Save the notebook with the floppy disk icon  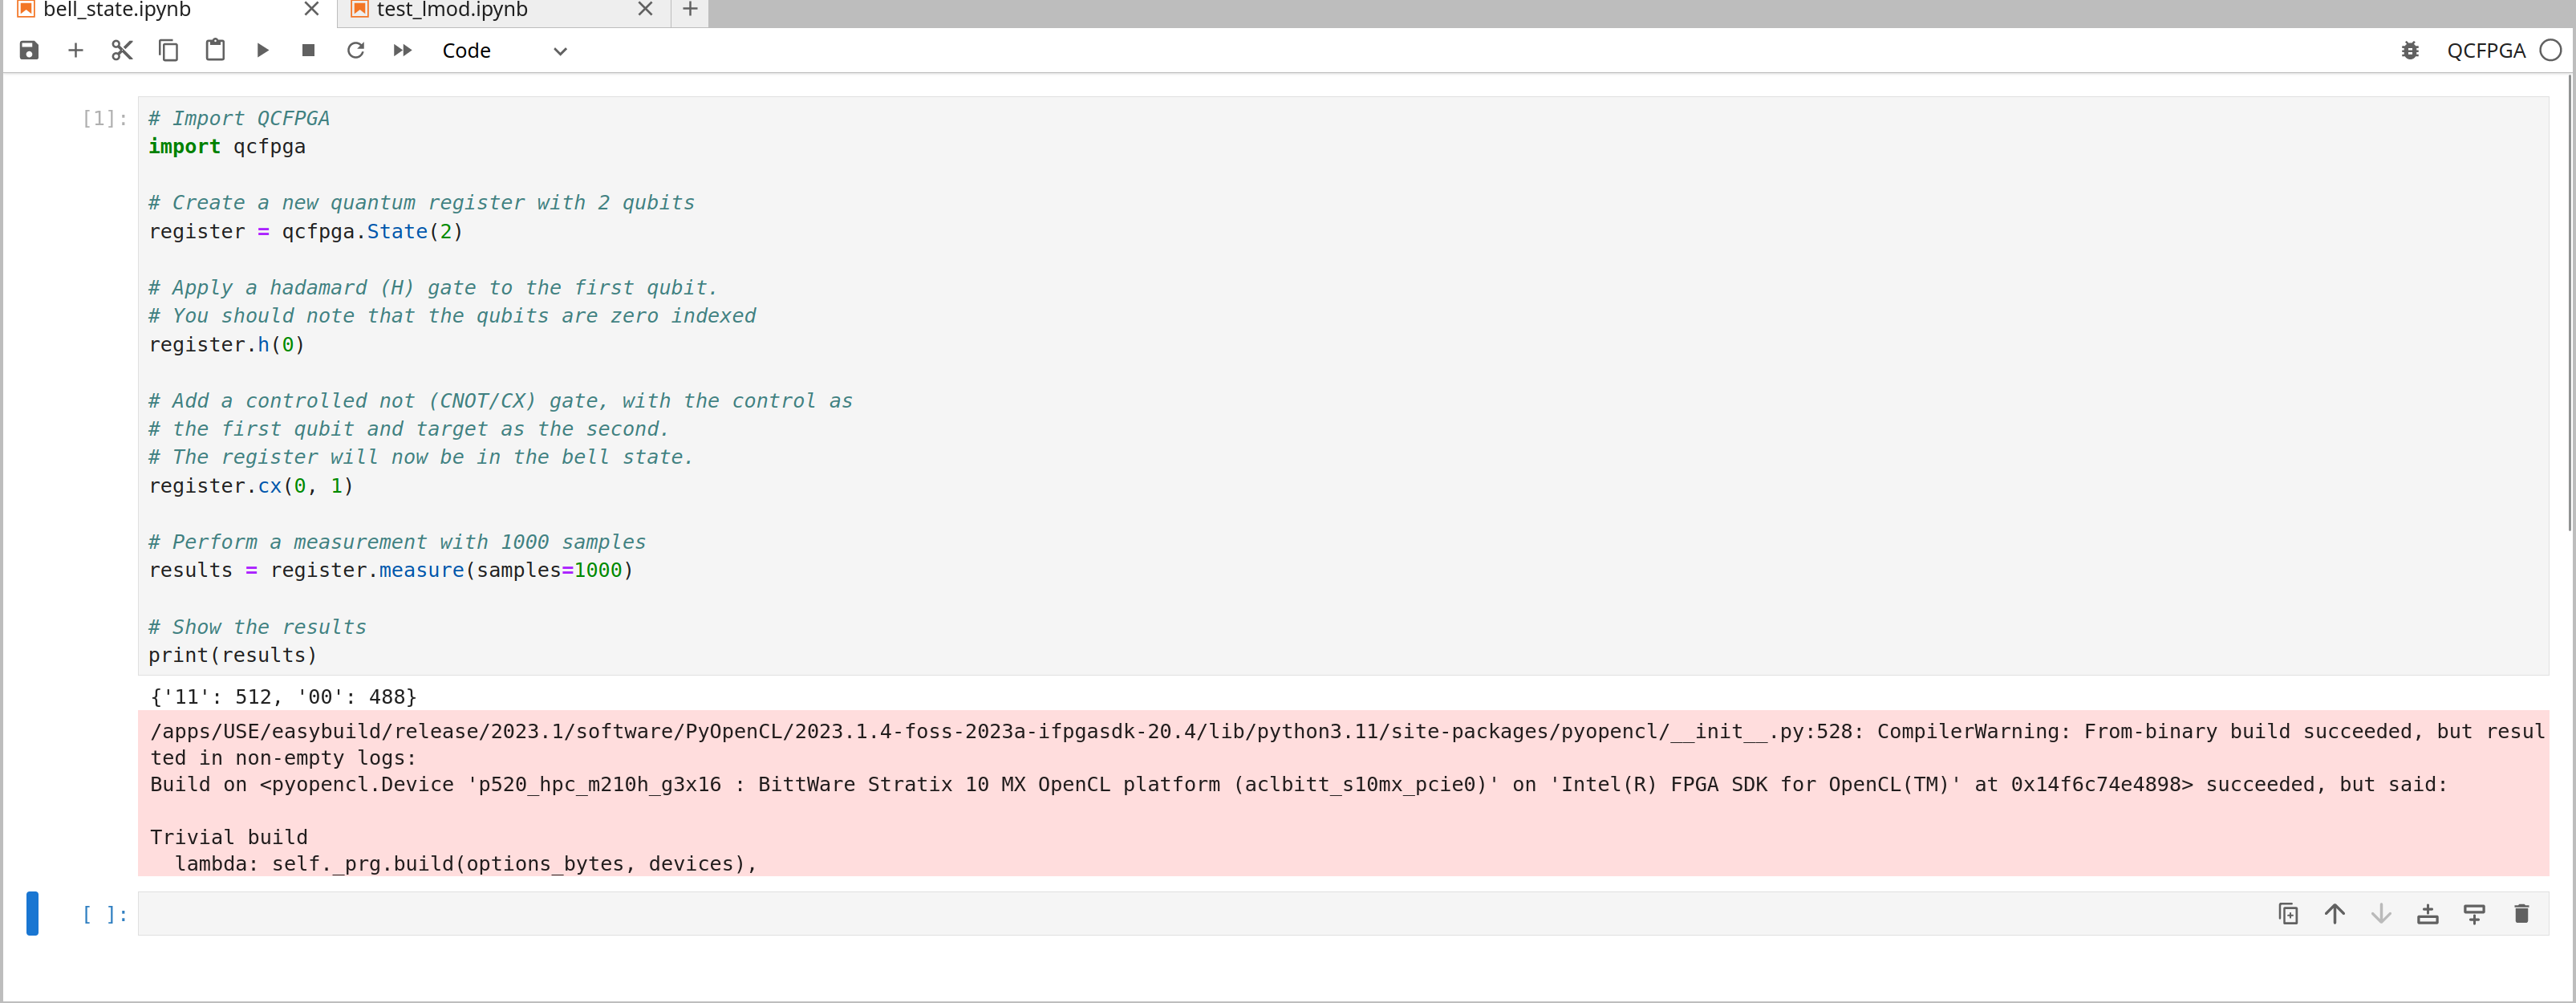click(x=29, y=50)
